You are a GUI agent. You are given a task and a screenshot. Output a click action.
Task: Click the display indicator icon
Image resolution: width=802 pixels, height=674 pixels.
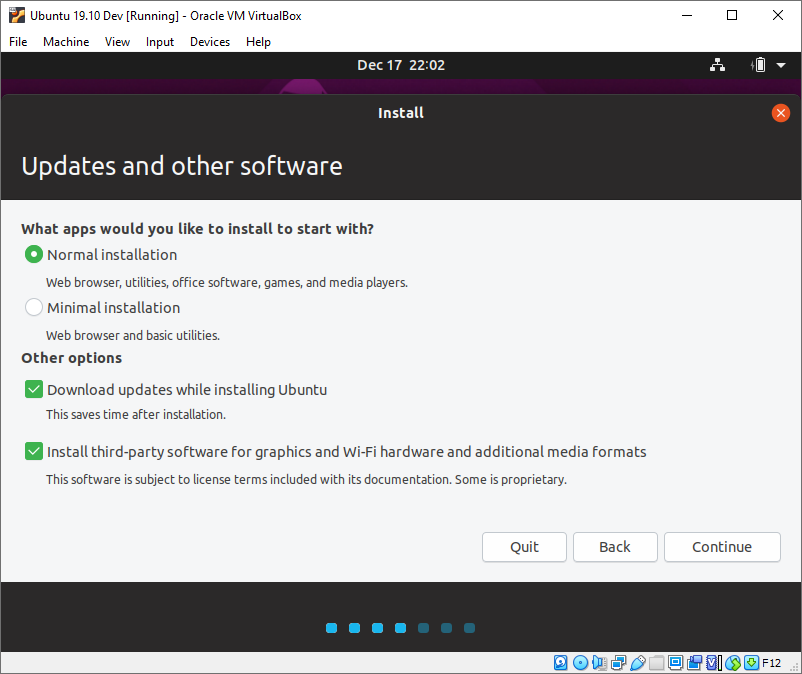pos(676,663)
